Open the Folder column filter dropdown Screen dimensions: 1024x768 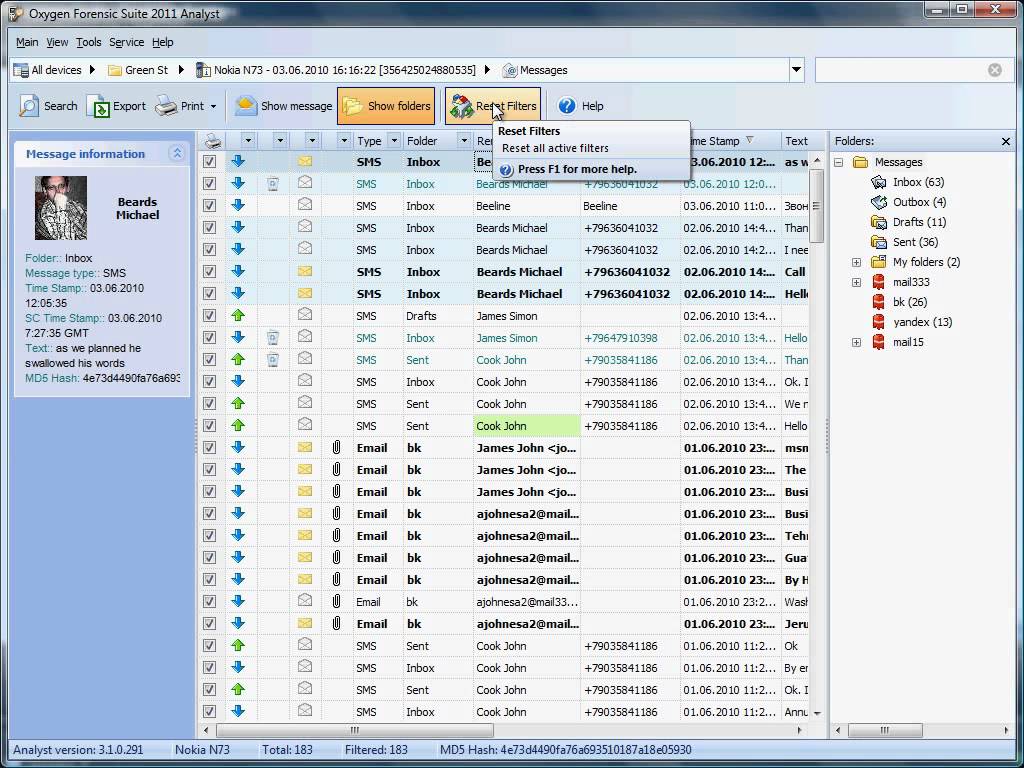(463, 141)
